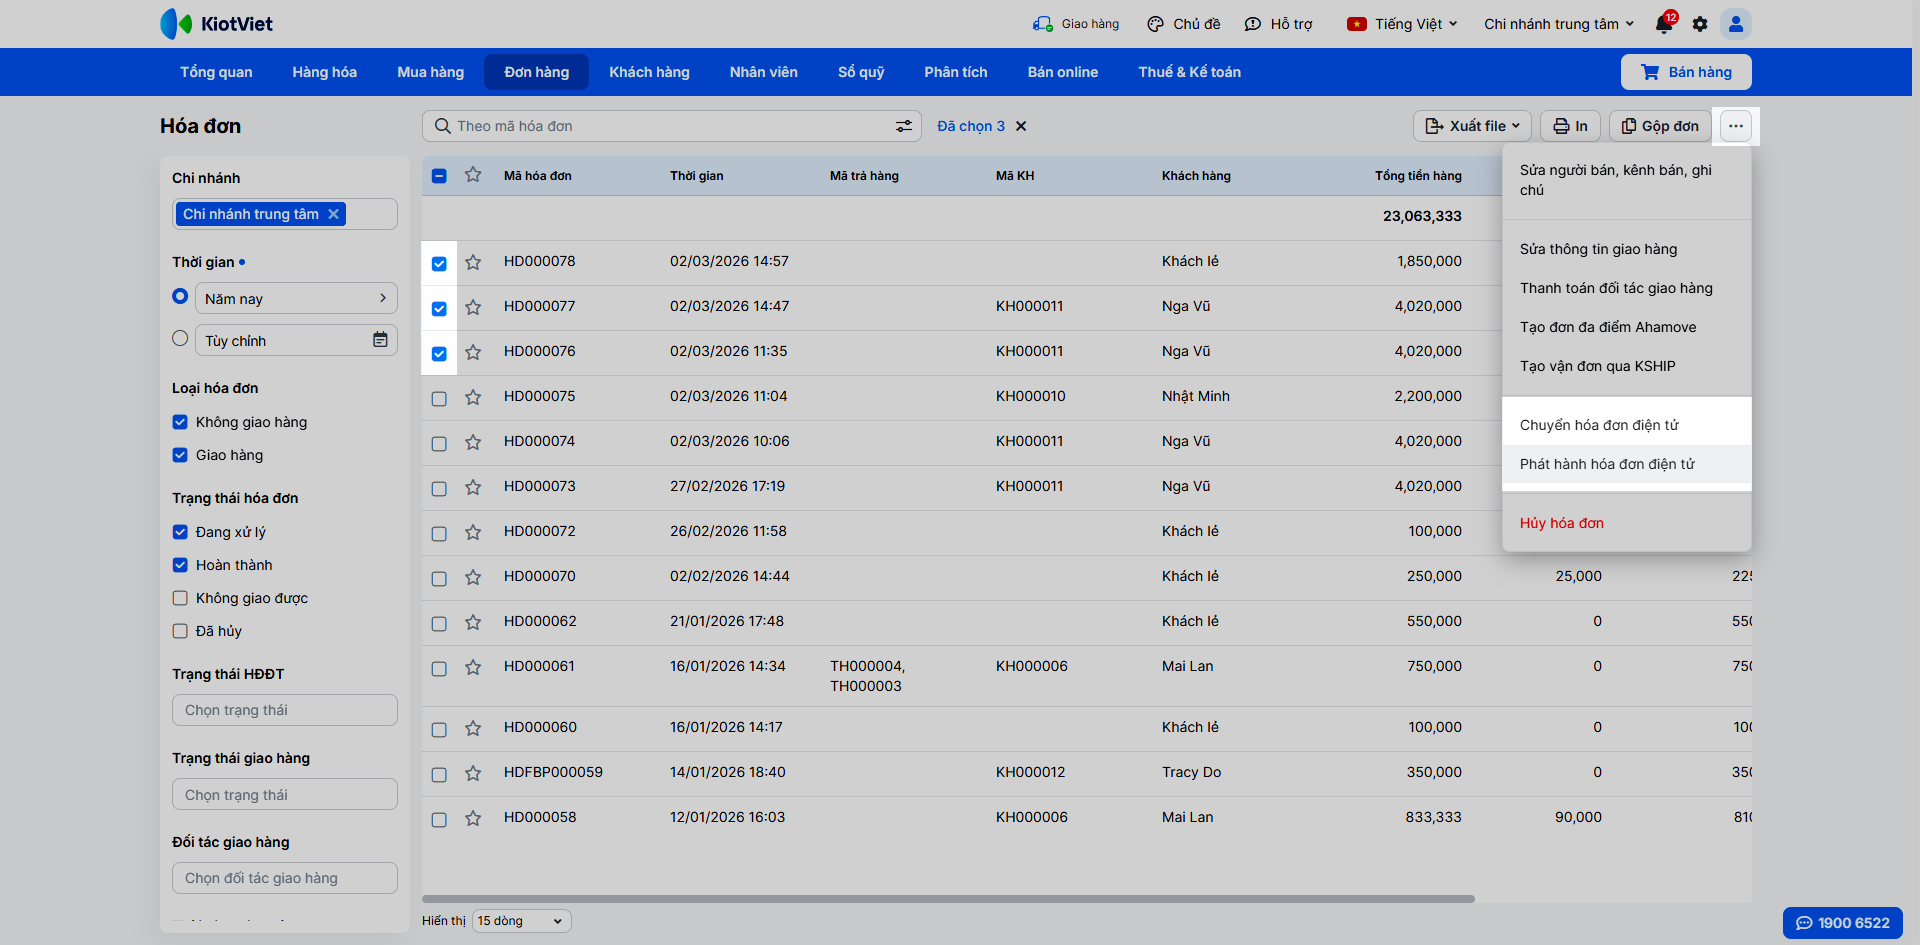Open settings gear icon in header
The height and width of the screenshot is (945, 1920).
(x=1700, y=24)
